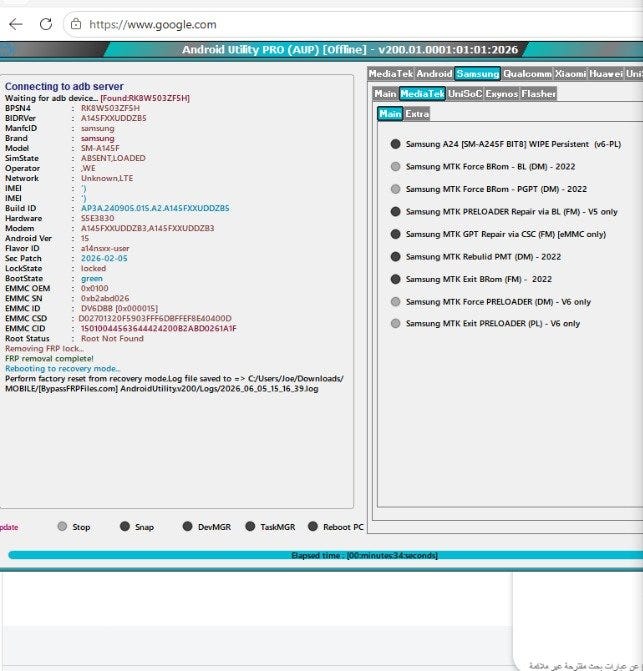Click the Root Status 'Root Not Found' value
This screenshot has height=671, width=643.
tap(113, 338)
